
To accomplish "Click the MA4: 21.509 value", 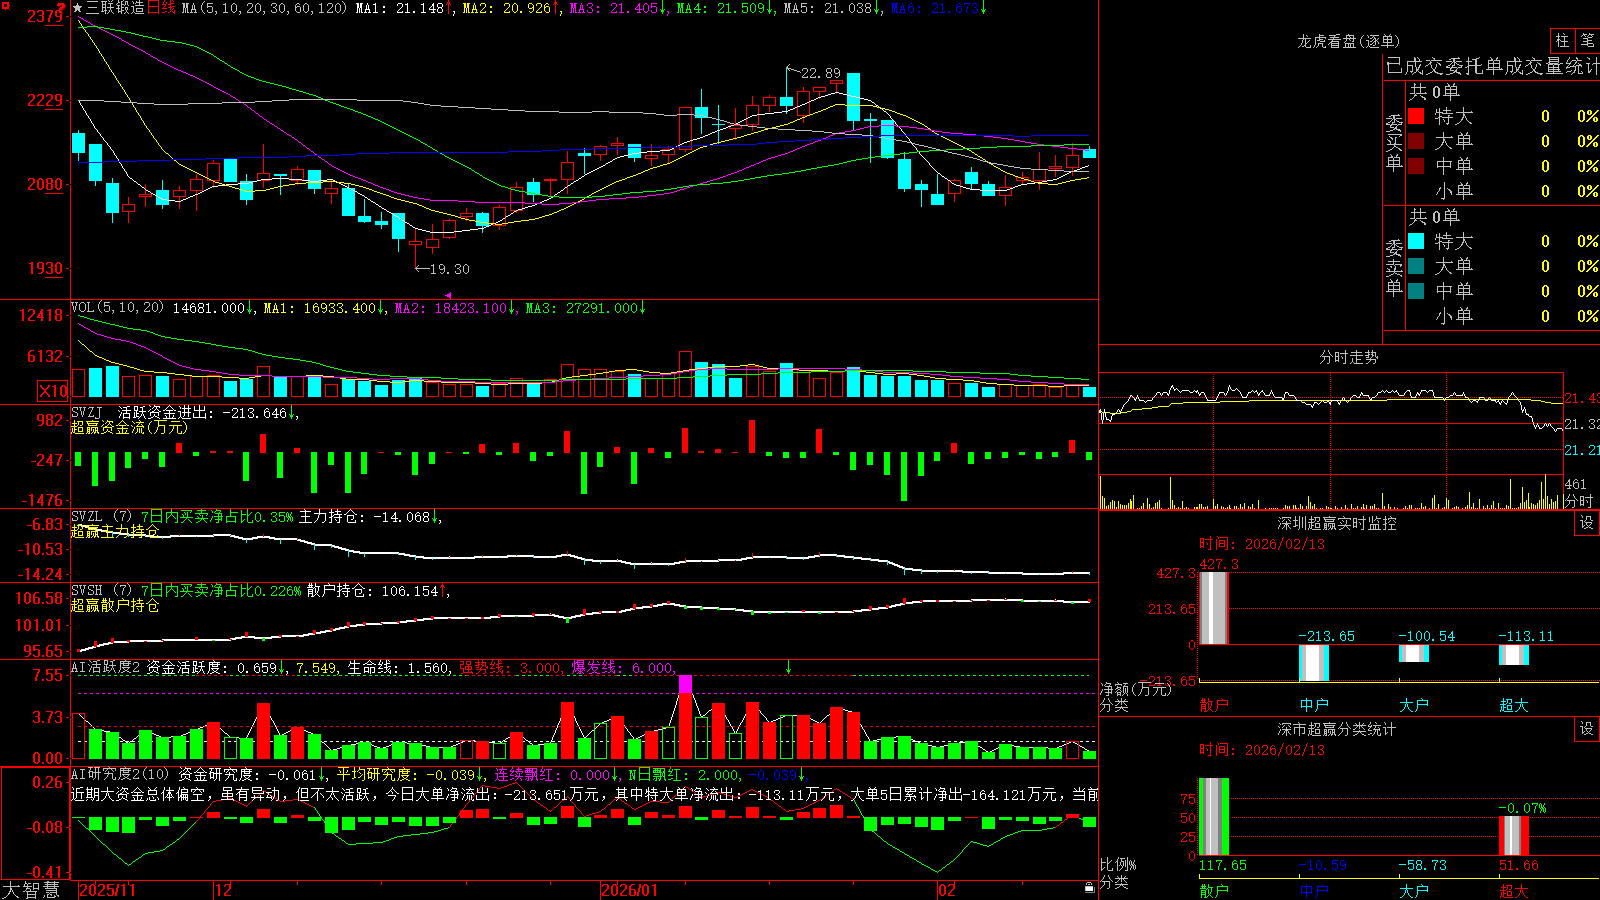I will pyautogui.click(x=721, y=8).
